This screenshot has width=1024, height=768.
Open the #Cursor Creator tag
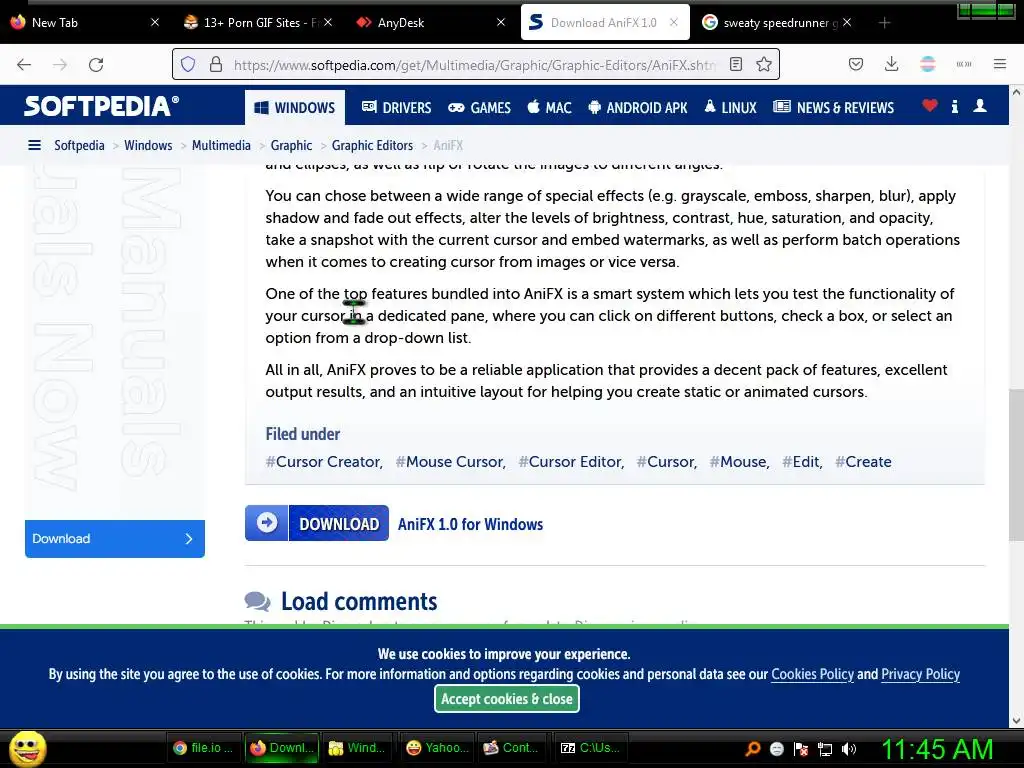pos(324,462)
